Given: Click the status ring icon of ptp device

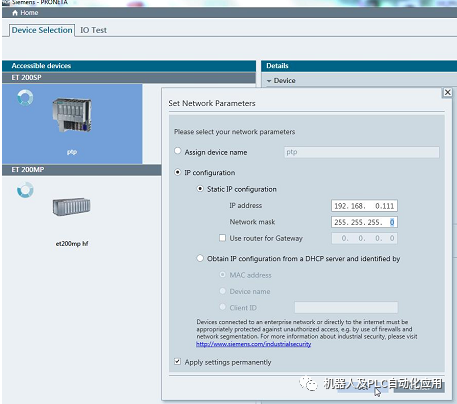Looking at the screenshot, I should click(x=25, y=98).
